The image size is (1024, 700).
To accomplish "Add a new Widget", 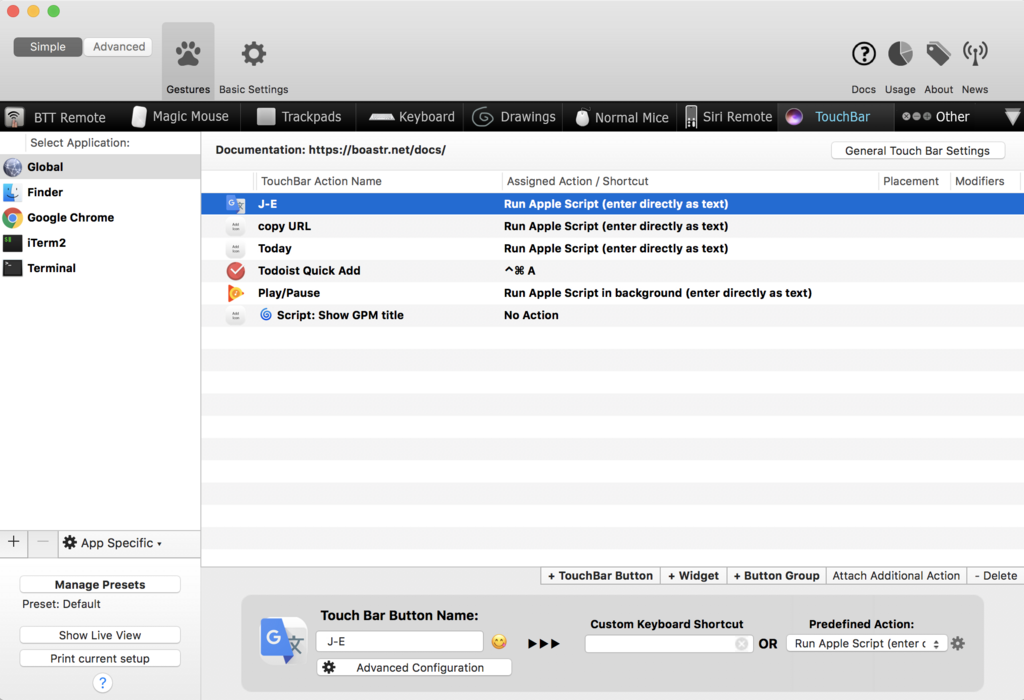I will (693, 576).
